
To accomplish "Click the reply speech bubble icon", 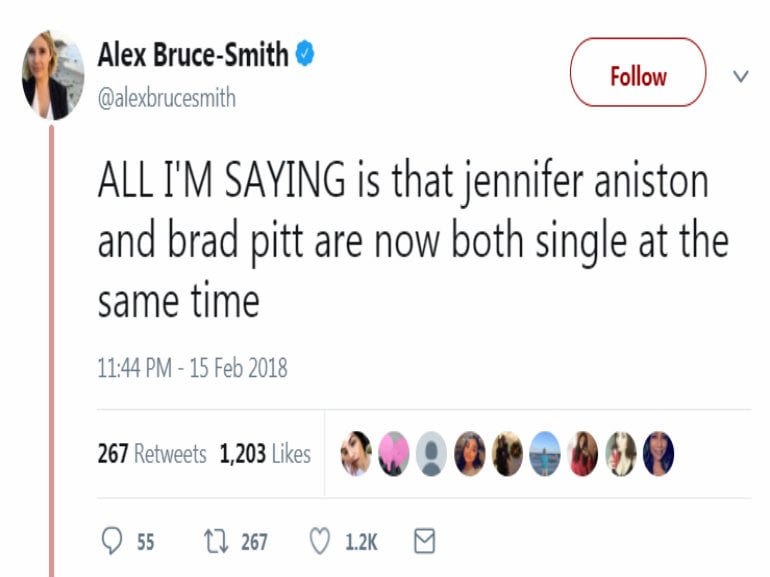I will (x=114, y=542).
